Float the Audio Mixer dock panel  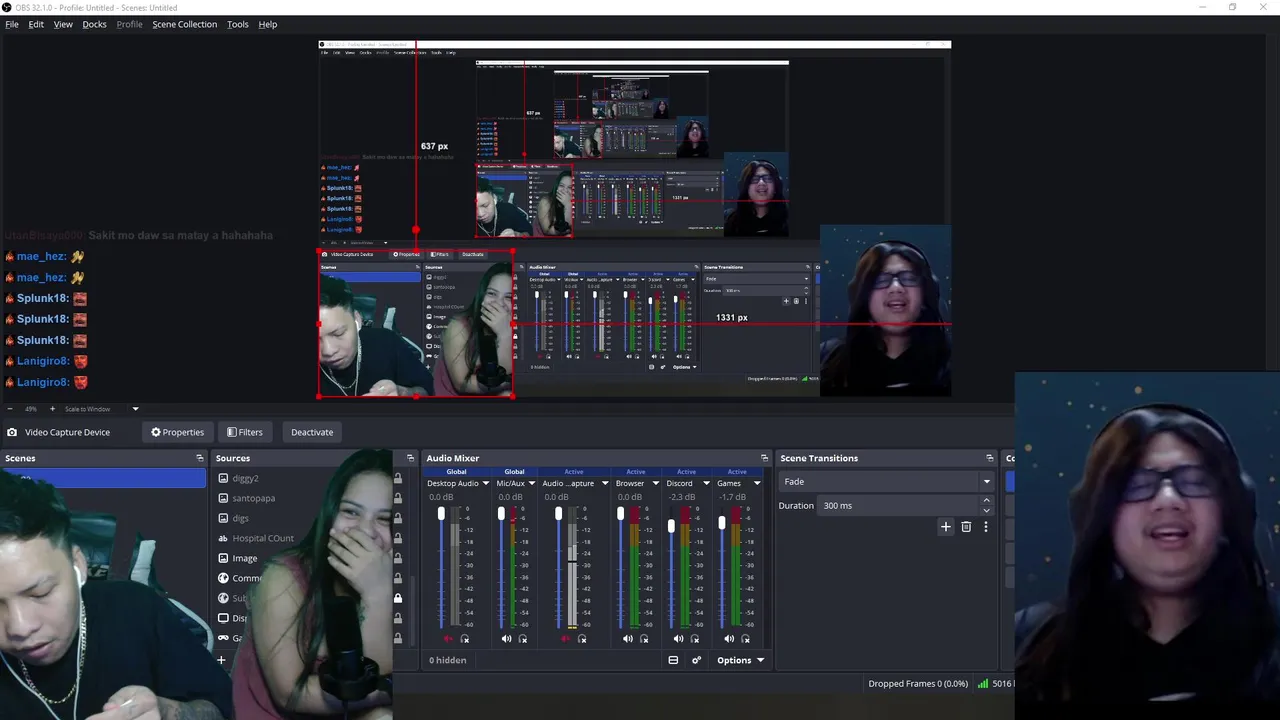pyautogui.click(x=764, y=458)
